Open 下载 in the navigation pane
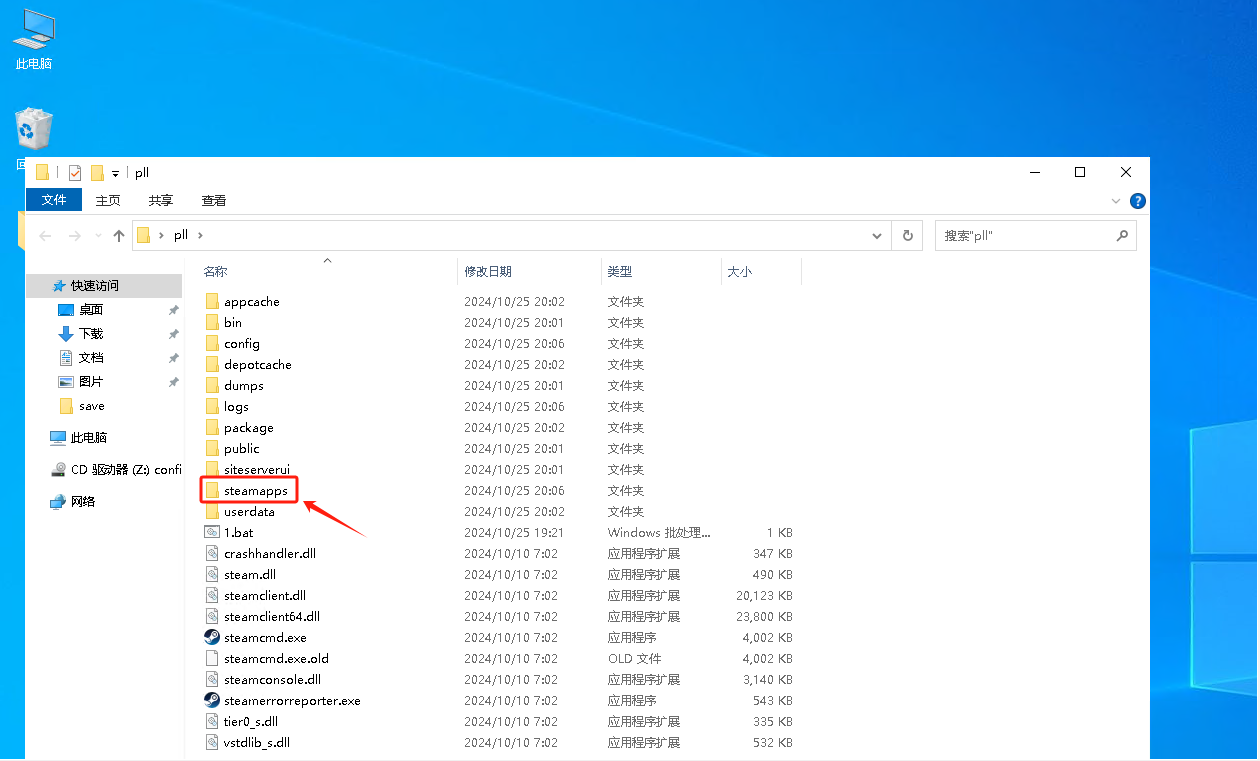This screenshot has height=761, width=1260. (91, 334)
